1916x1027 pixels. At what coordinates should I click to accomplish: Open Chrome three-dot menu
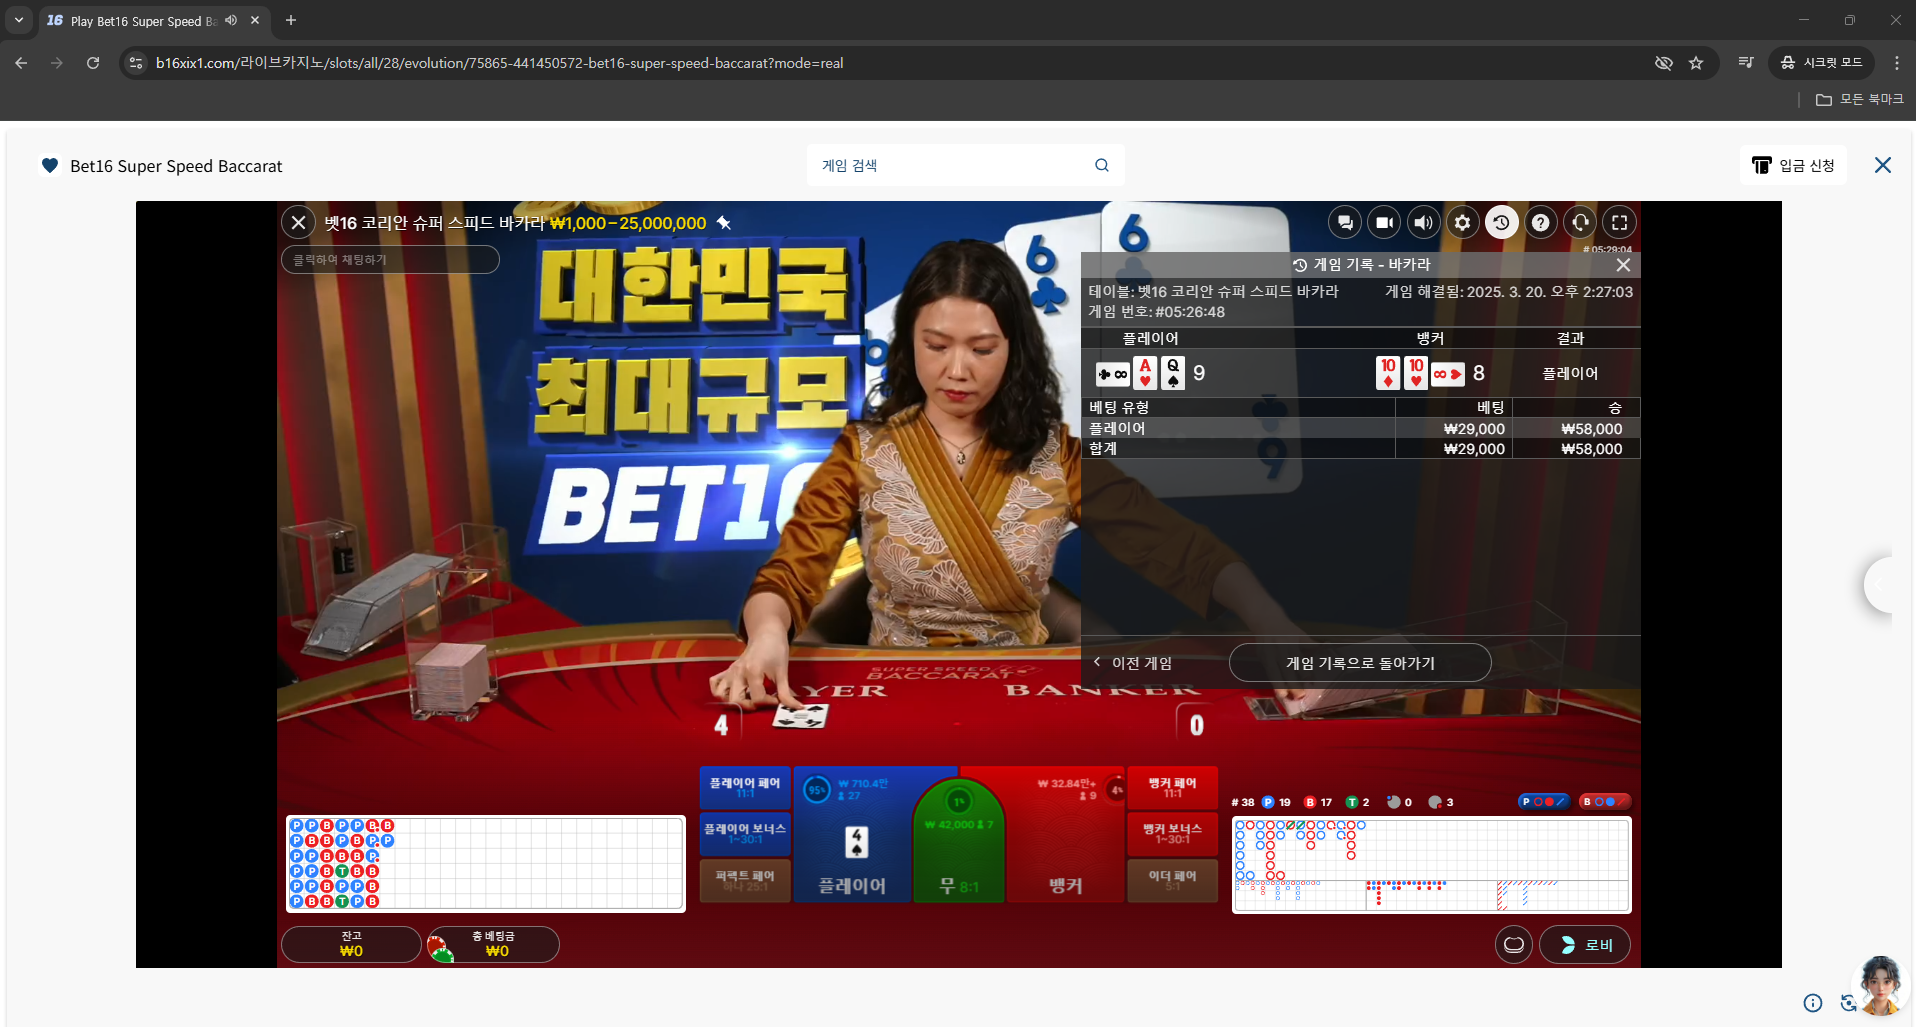tap(1897, 63)
